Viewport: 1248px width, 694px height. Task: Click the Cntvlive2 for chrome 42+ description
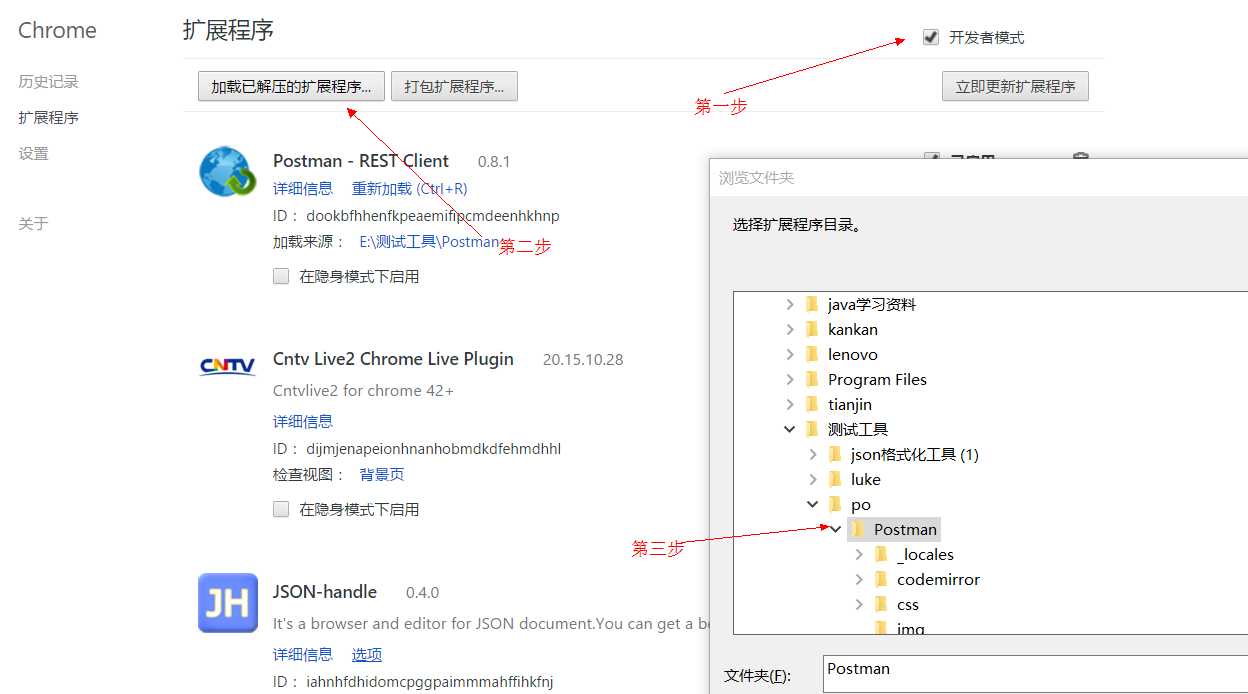click(x=363, y=391)
